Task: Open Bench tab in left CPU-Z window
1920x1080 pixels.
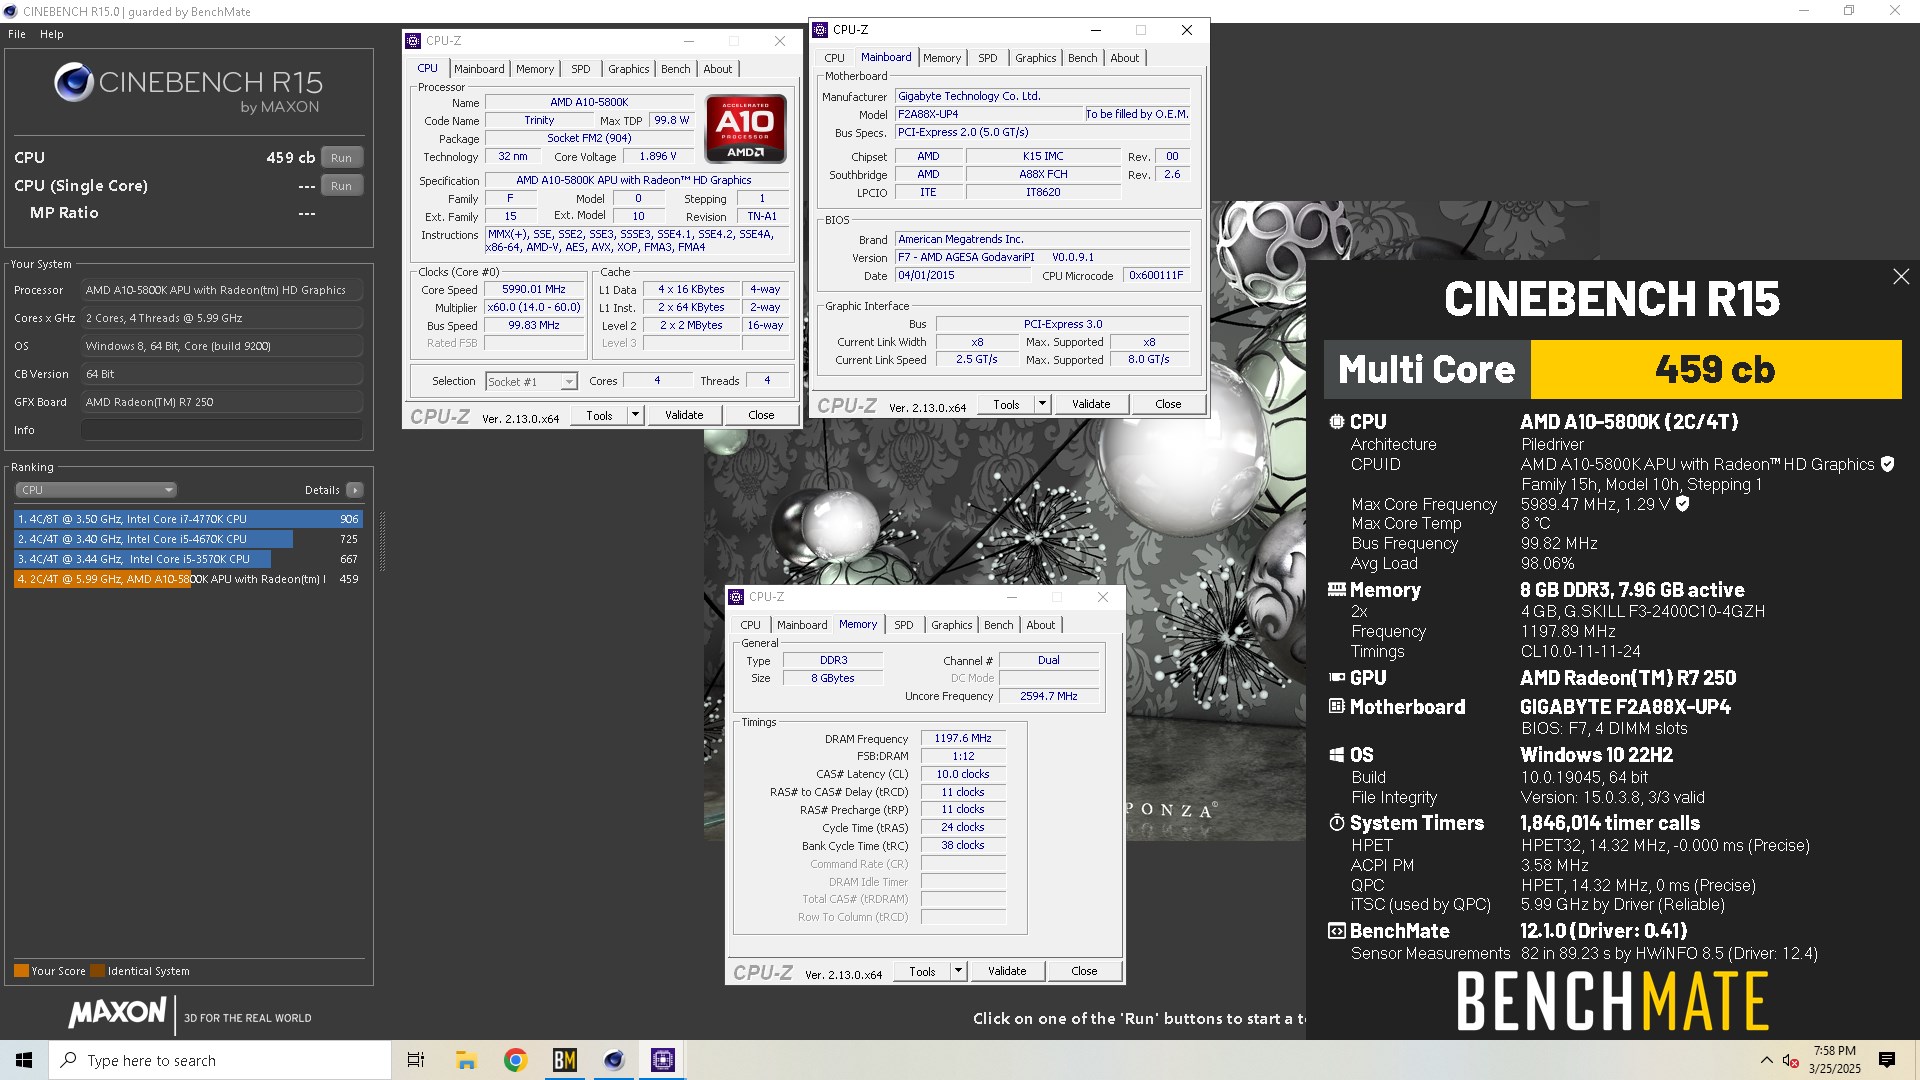Action: coord(676,69)
